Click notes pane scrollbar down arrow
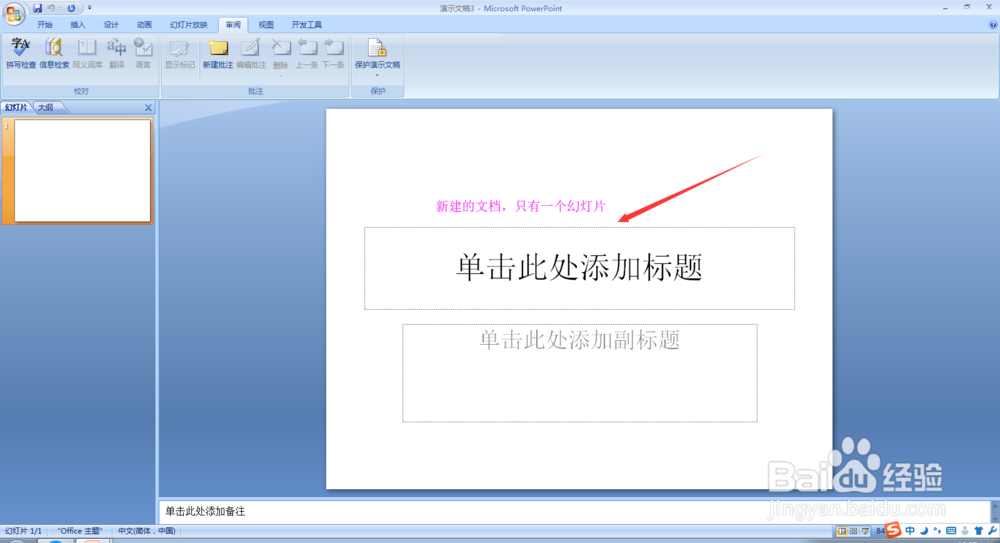1000x543 pixels. pyautogui.click(x=995, y=518)
